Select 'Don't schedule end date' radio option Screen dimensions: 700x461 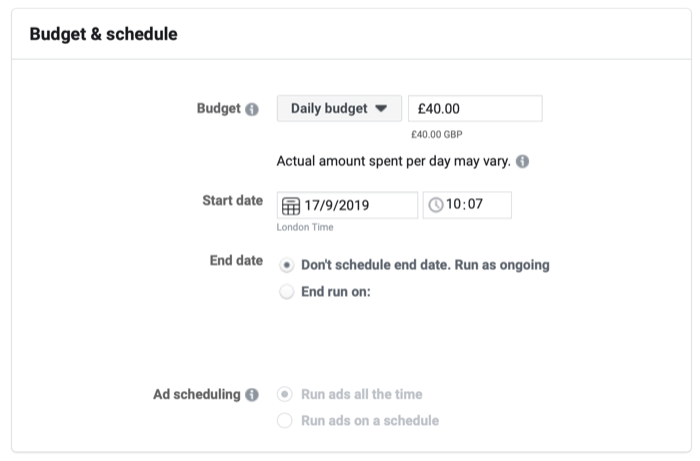287,265
